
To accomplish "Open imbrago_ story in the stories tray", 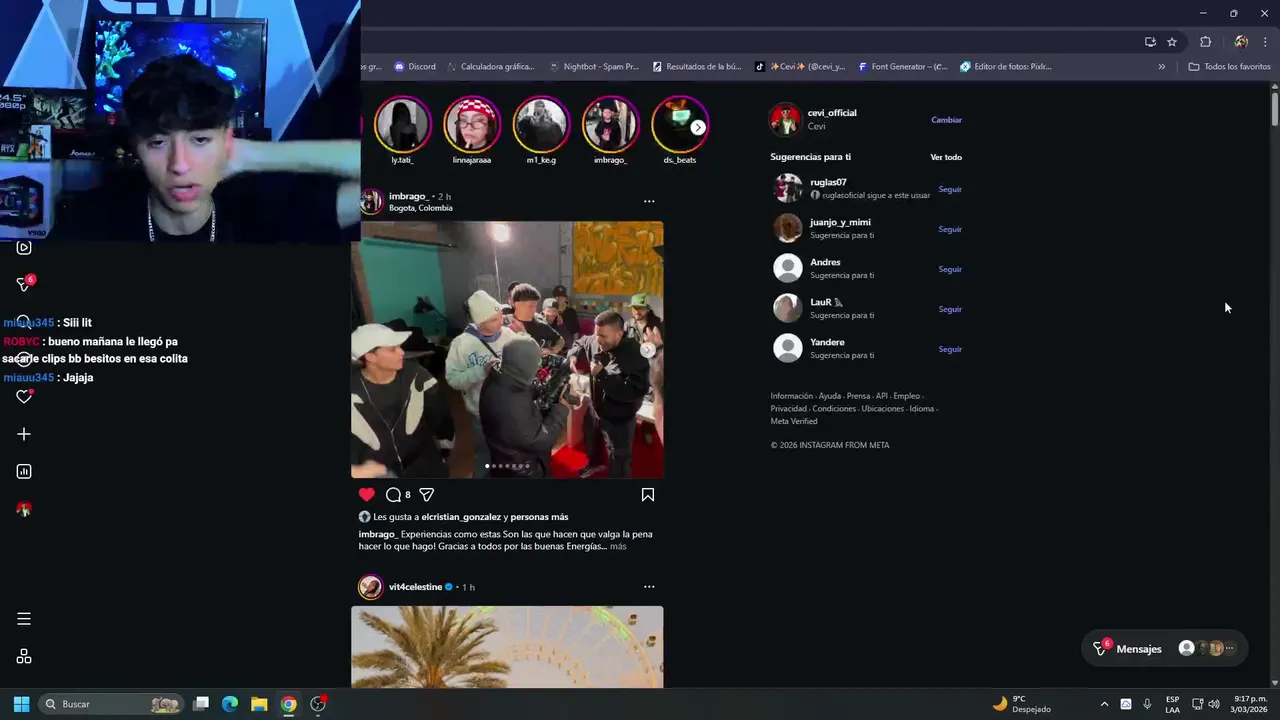I will (x=610, y=124).
